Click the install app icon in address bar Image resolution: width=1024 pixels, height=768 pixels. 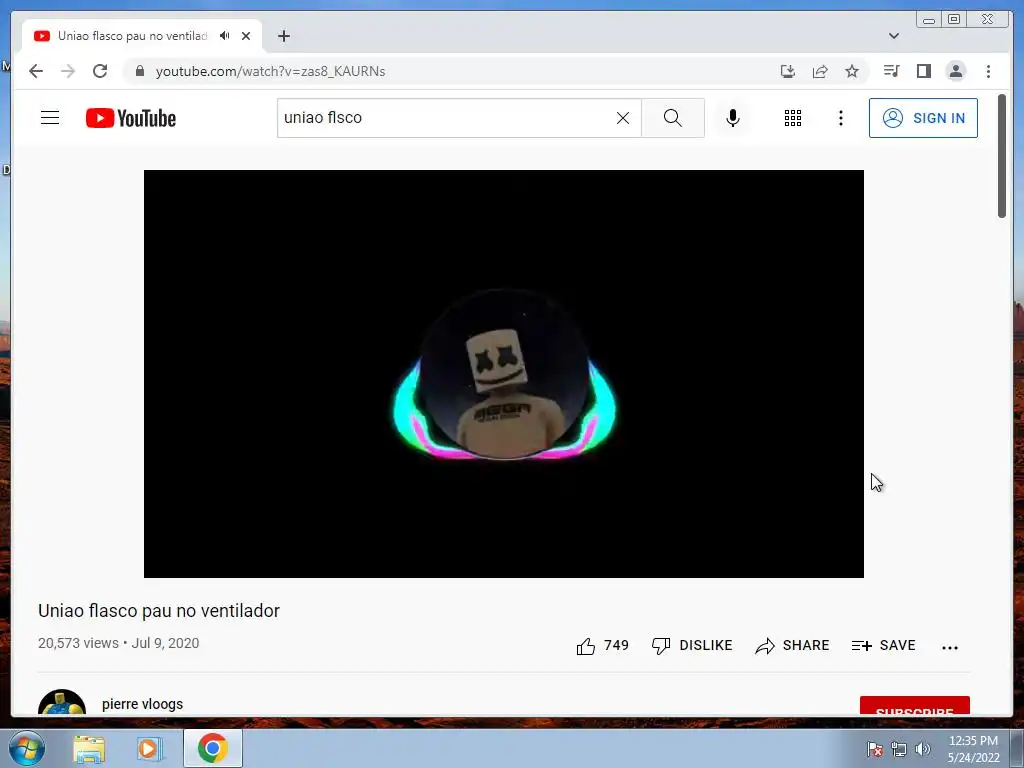coord(788,71)
